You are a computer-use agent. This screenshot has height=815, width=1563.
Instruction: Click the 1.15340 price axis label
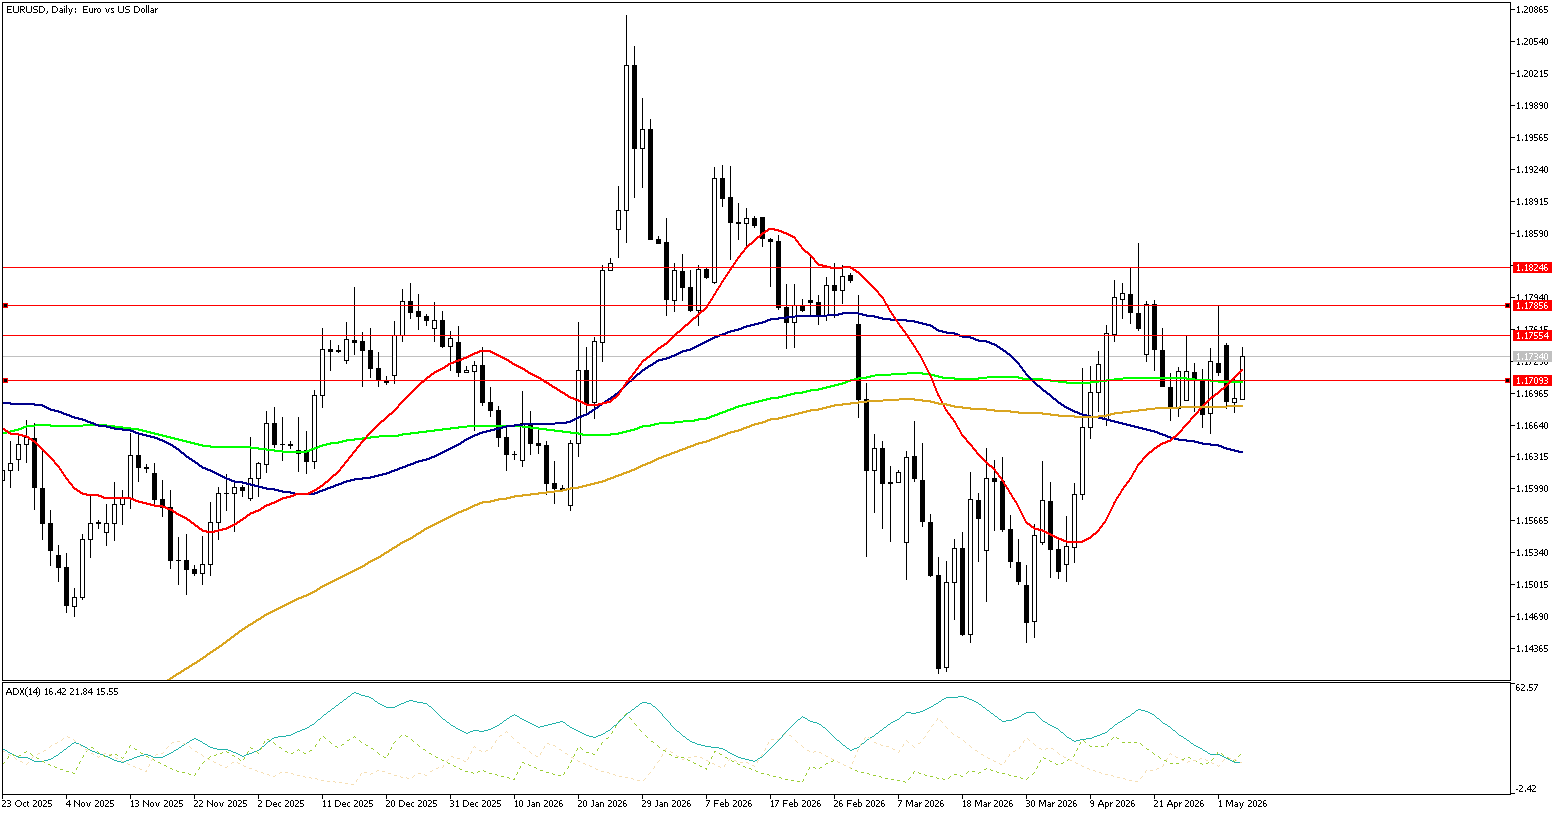(x=1532, y=552)
